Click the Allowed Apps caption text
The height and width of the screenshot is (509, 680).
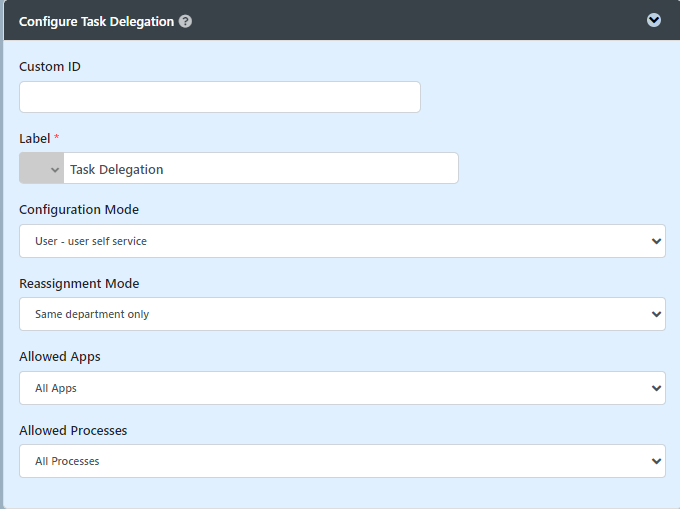(60, 357)
